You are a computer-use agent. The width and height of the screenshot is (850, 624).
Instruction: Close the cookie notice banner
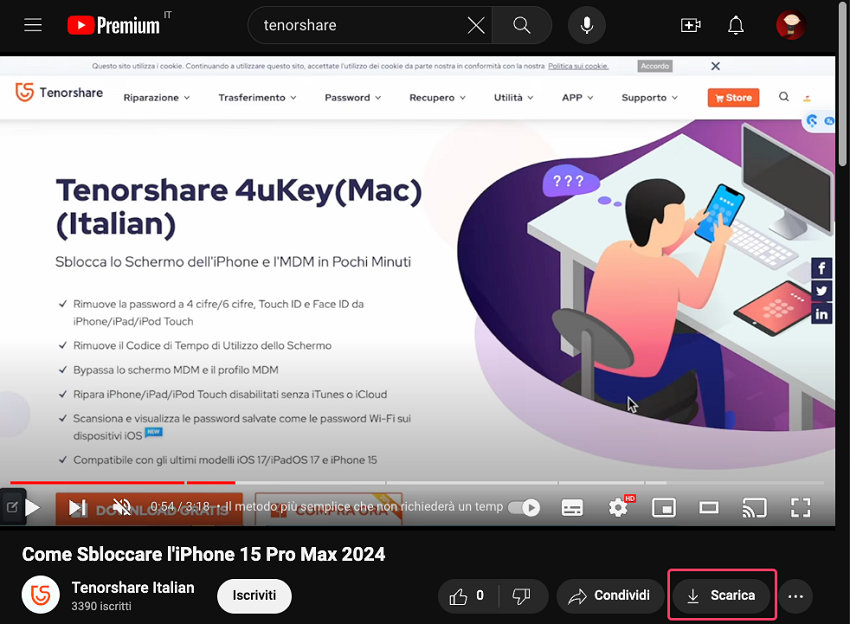pyautogui.click(x=716, y=66)
